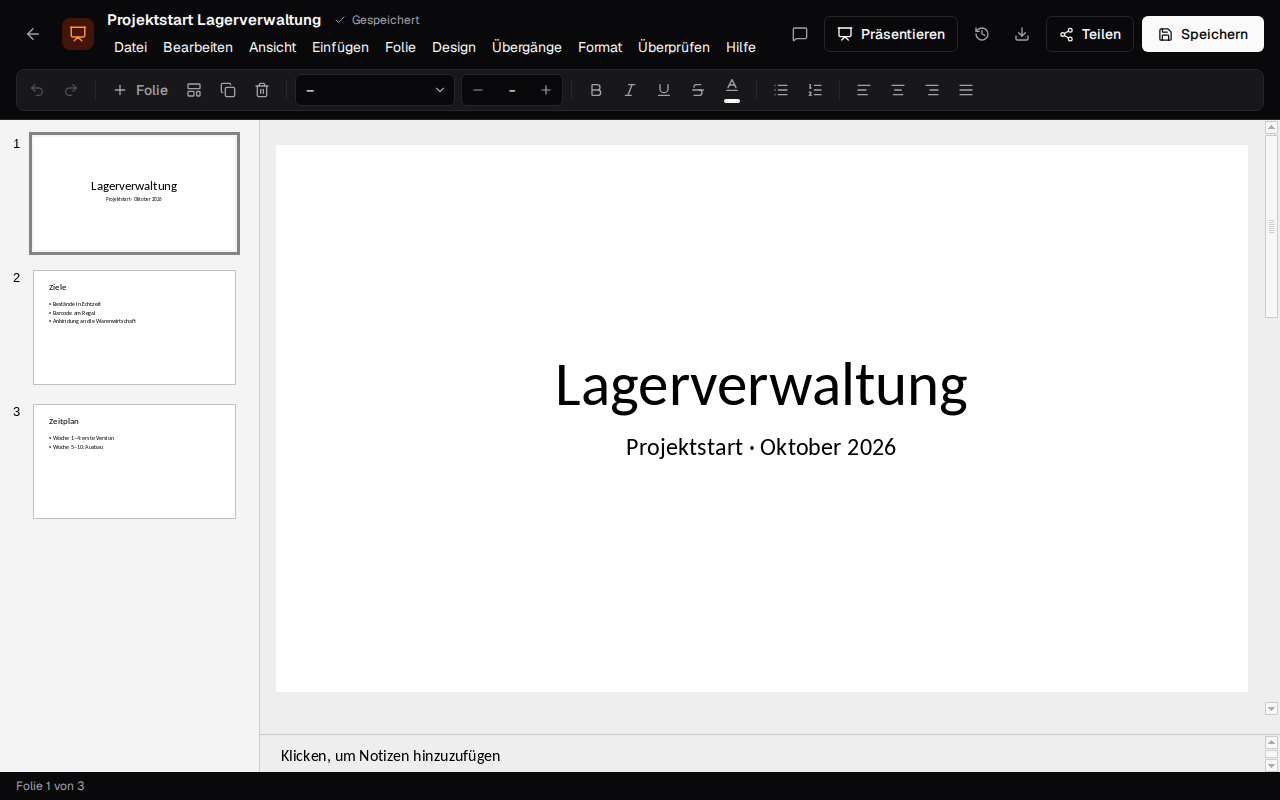
Task: Insert a bulleted list
Action: click(x=782, y=90)
